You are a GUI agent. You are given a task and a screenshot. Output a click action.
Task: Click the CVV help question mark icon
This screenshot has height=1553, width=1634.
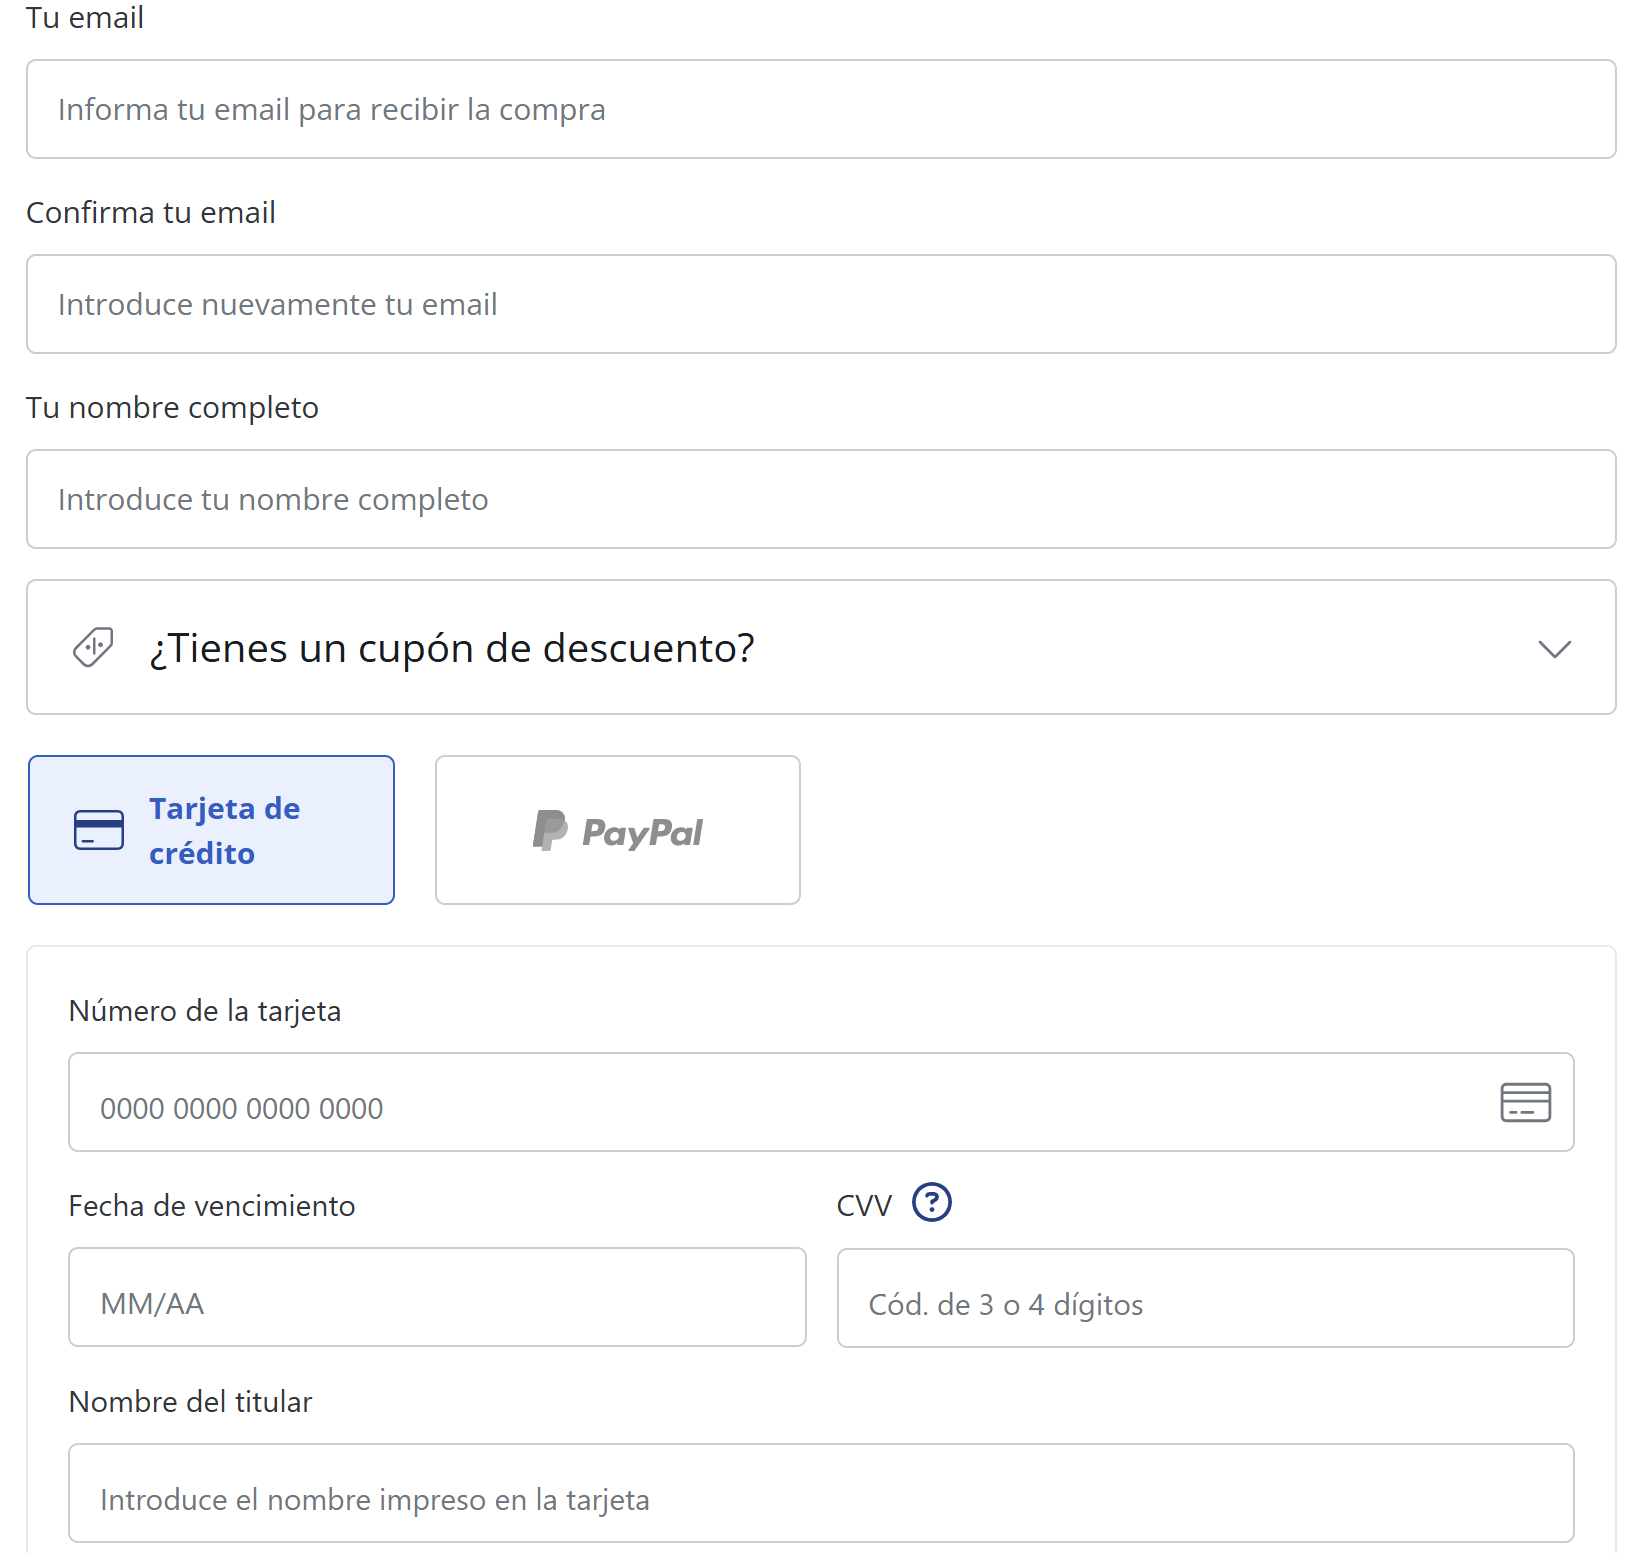pyautogui.click(x=931, y=1202)
